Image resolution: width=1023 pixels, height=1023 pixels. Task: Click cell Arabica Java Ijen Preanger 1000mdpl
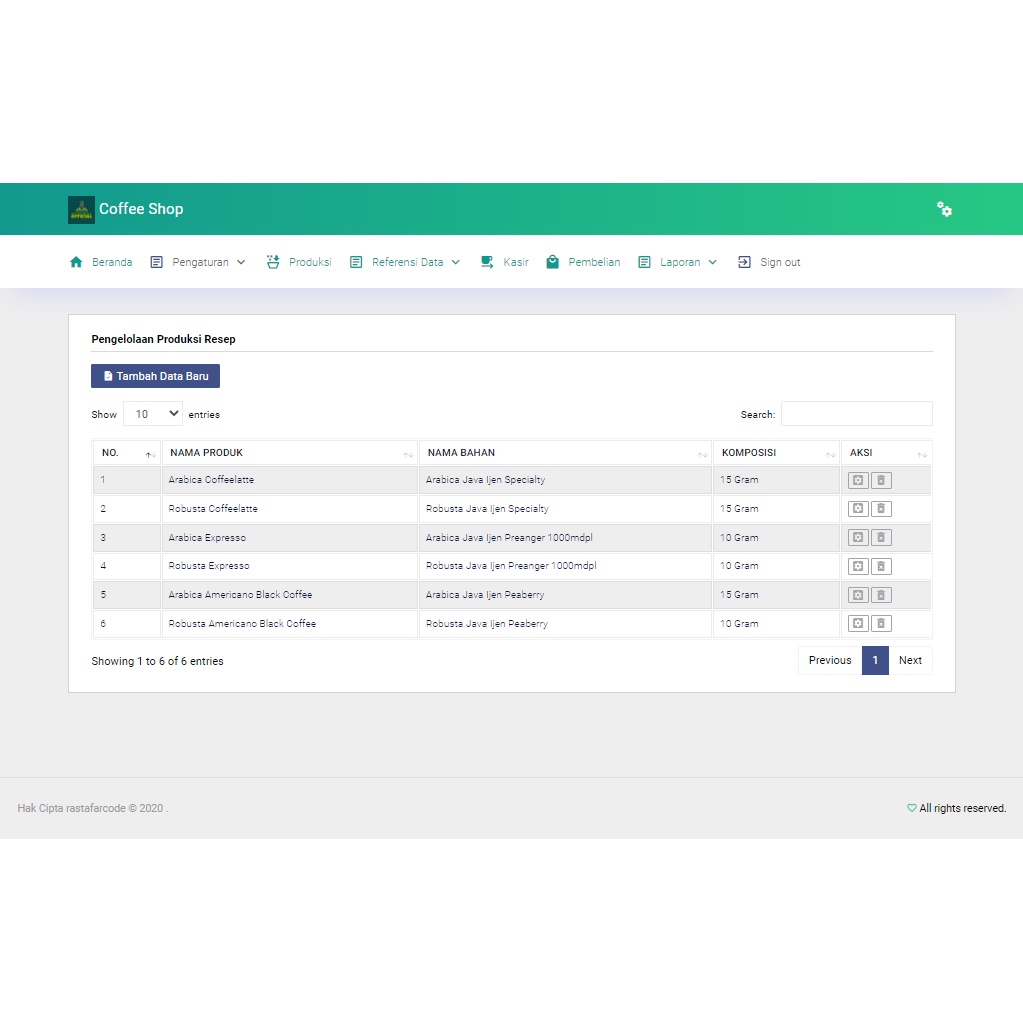565,538
